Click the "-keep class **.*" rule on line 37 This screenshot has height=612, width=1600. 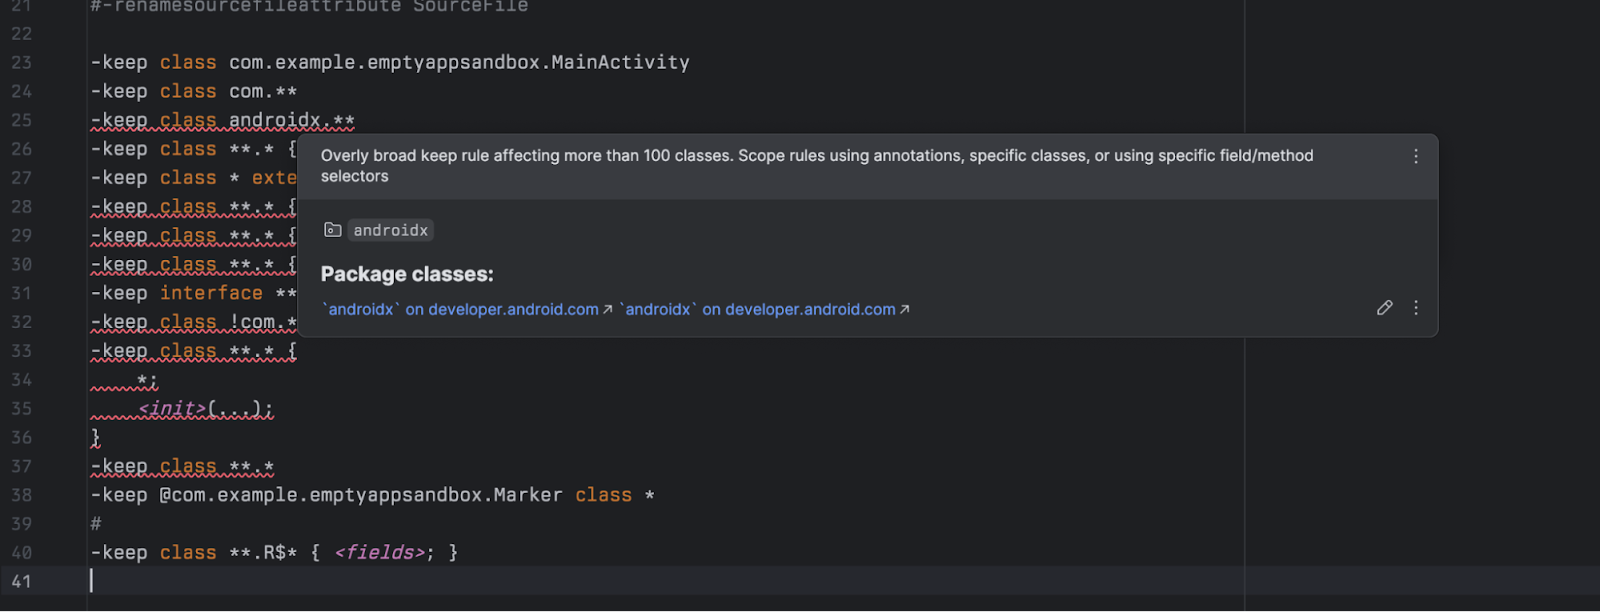182,466
